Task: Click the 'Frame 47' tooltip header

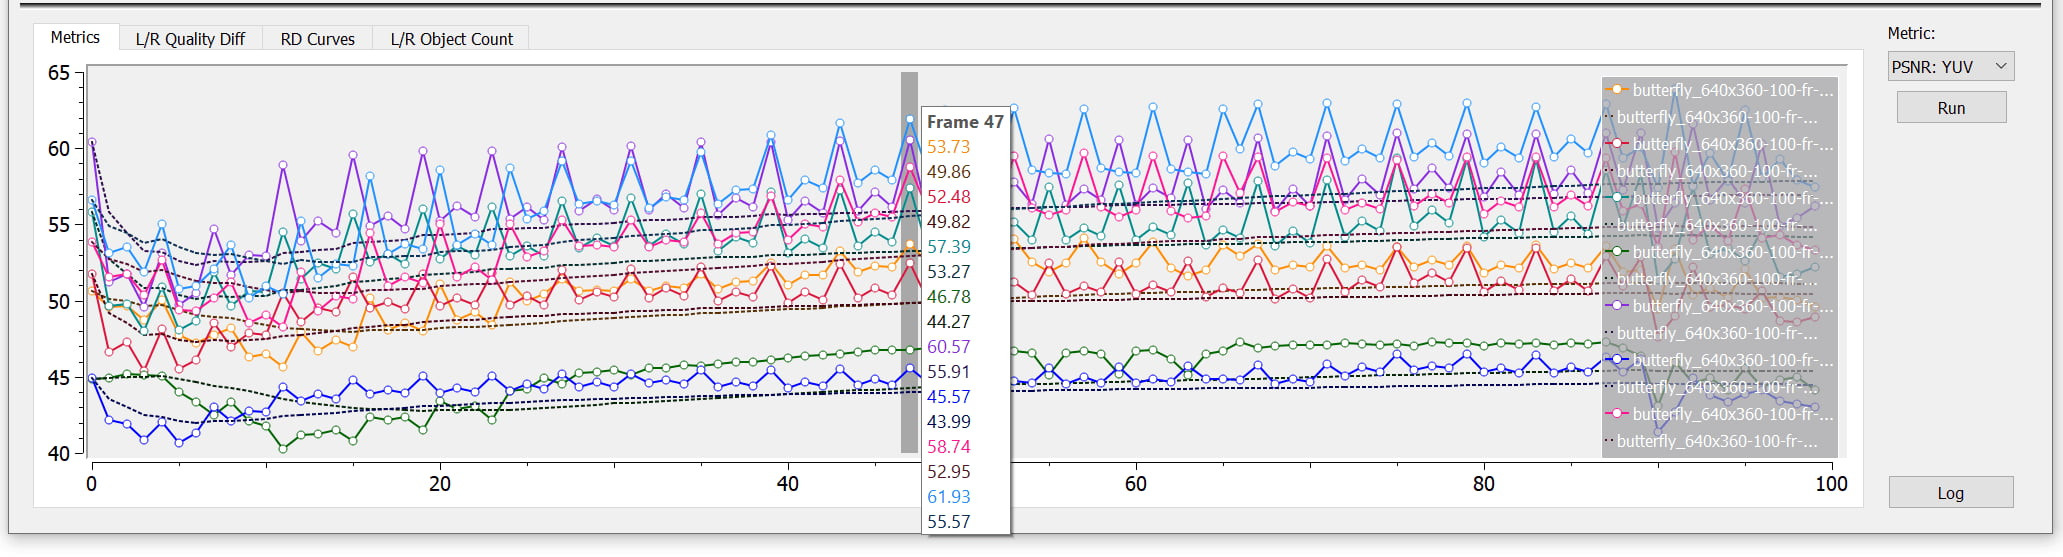Action: [965, 122]
